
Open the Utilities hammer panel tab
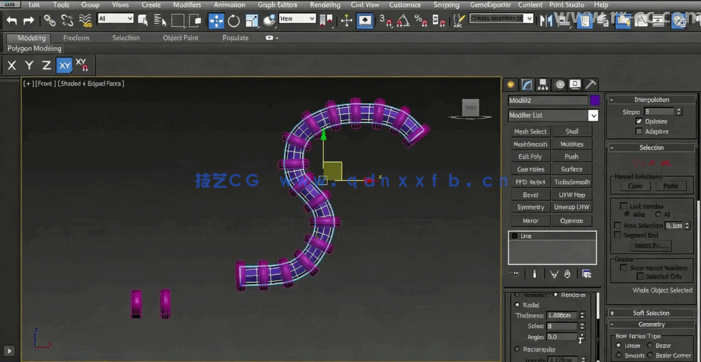[591, 84]
